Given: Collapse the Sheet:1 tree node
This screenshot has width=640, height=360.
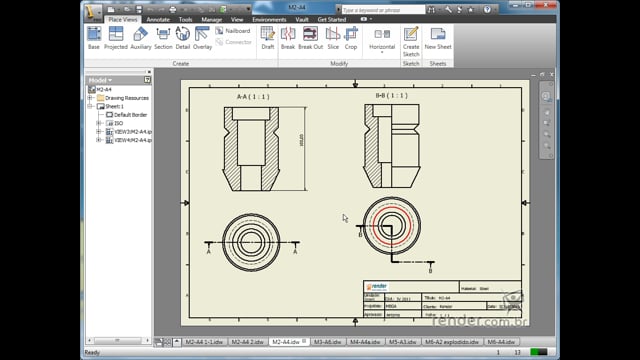Looking at the screenshot, I should 90,106.
